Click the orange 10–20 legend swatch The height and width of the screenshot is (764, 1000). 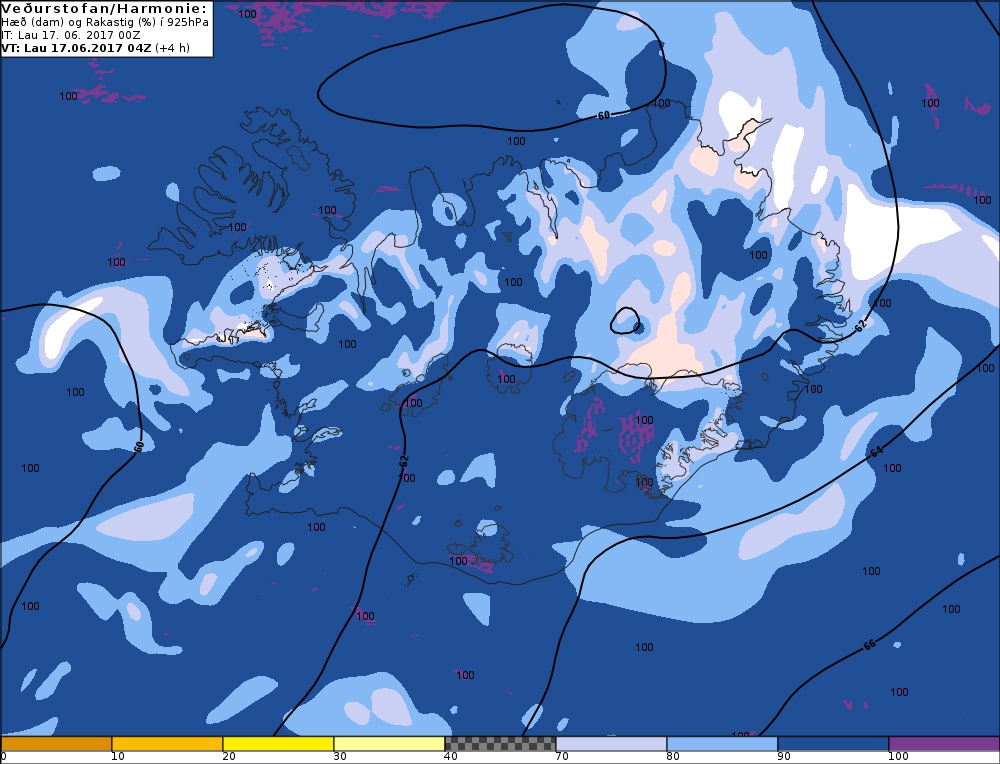(167, 744)
